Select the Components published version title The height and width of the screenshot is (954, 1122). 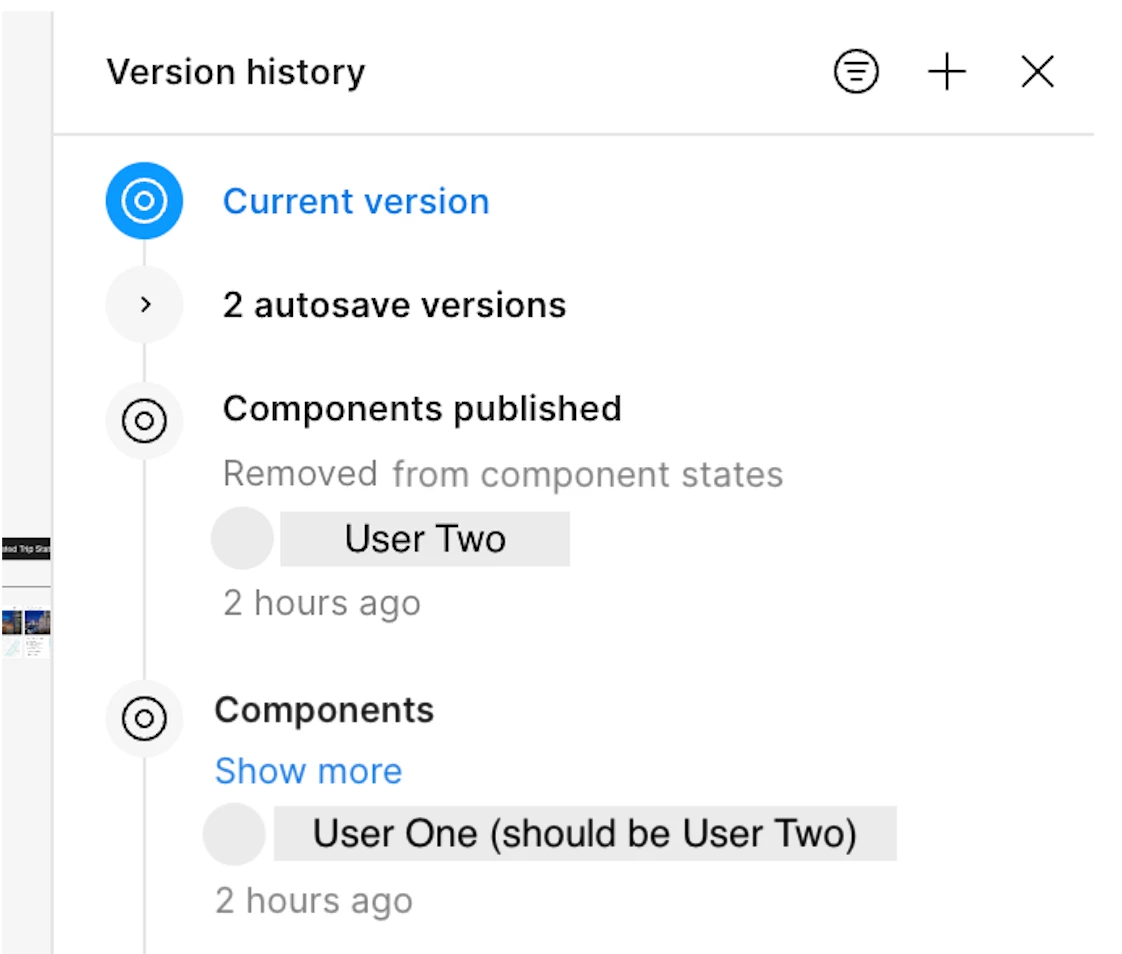click(422, 409)
